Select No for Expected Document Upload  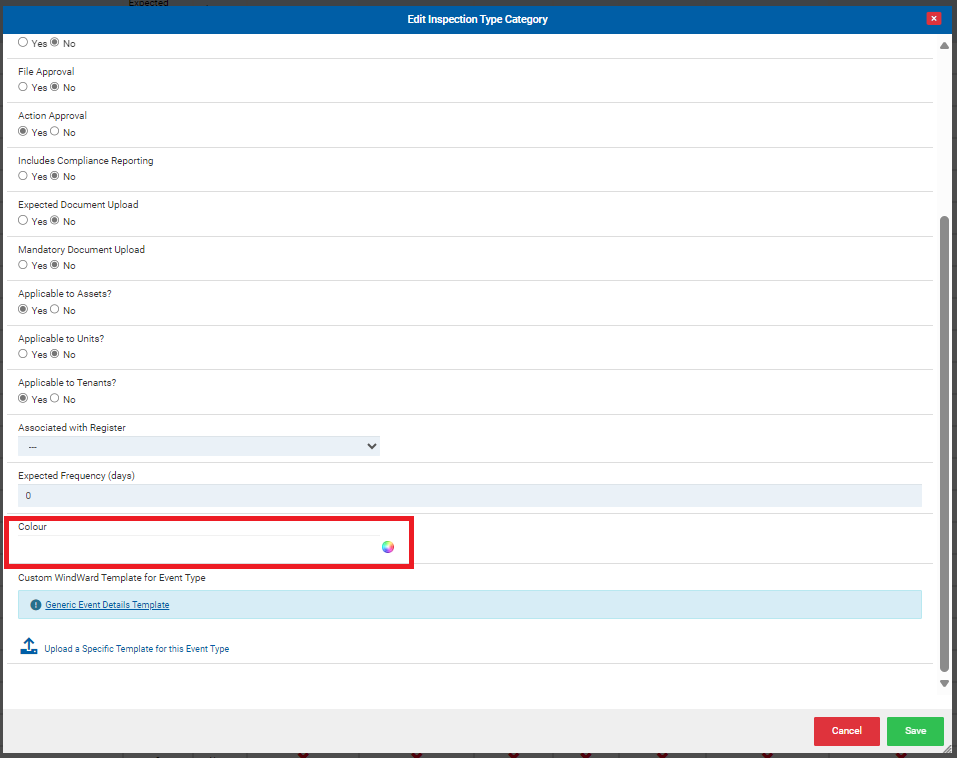(x=55, y=220)
